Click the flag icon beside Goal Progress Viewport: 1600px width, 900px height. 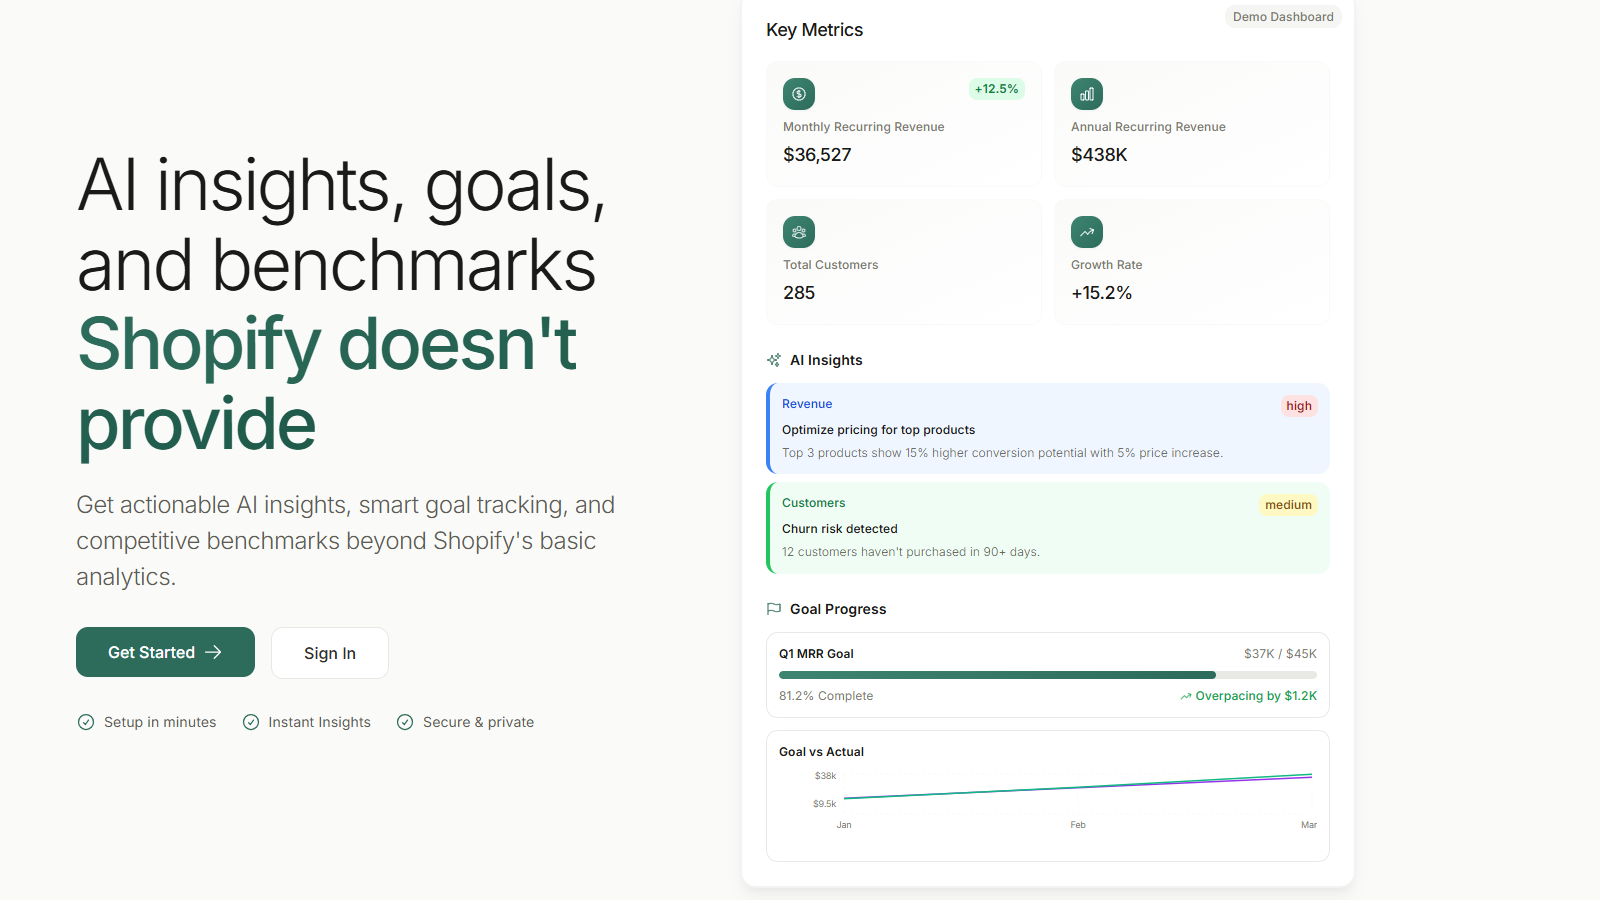[773, 608]
